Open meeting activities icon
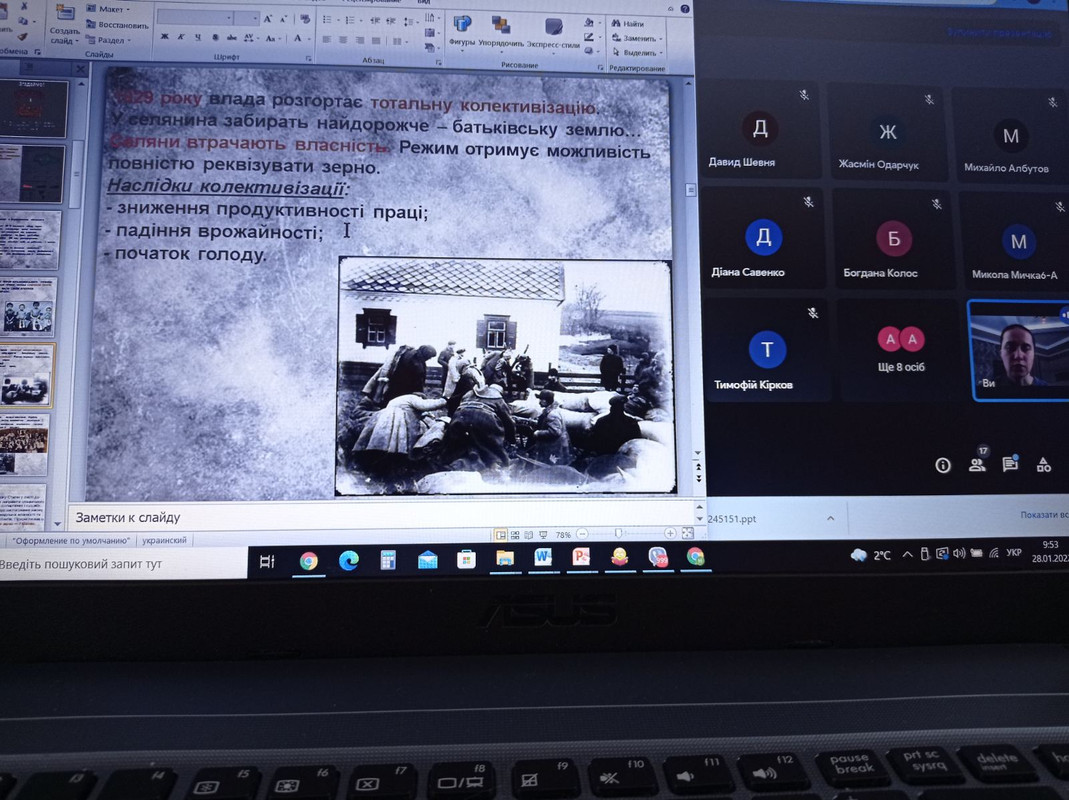 [1043, 465]
